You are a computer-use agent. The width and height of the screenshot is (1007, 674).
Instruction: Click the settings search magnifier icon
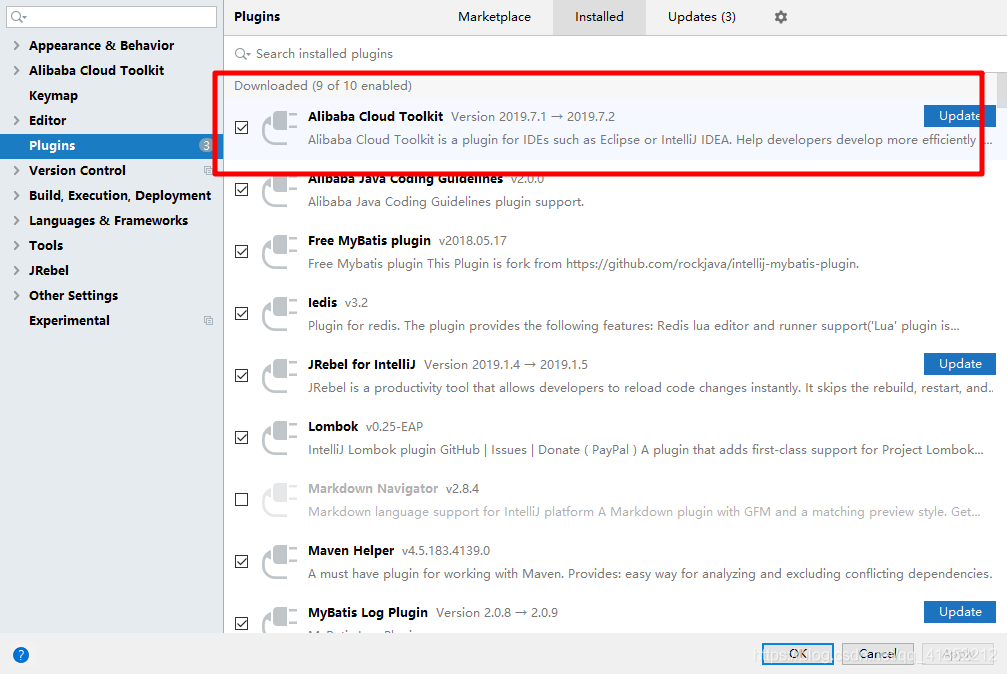(18, 17)
